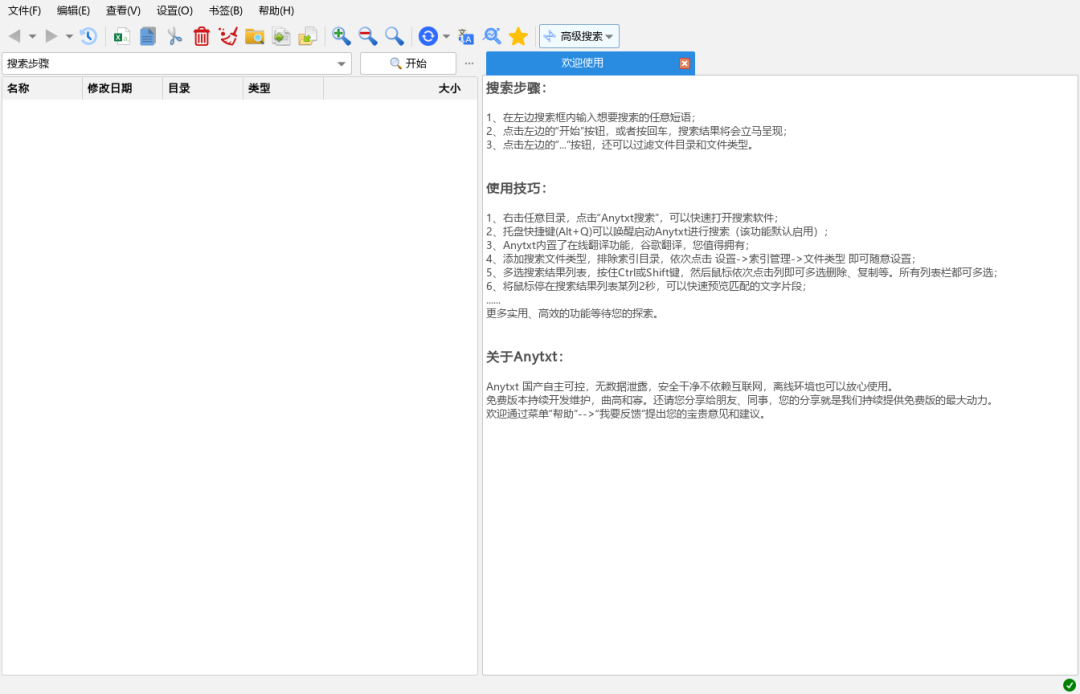Open the 帮助(H) menu
Viewport: 1080px width, 694px height.
[276, 10]
